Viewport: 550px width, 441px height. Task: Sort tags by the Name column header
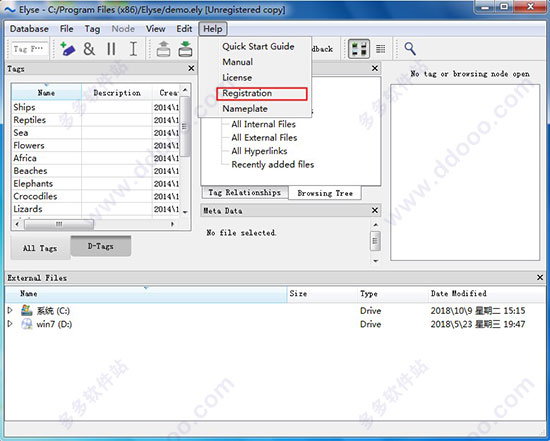[x=46, y=93]
